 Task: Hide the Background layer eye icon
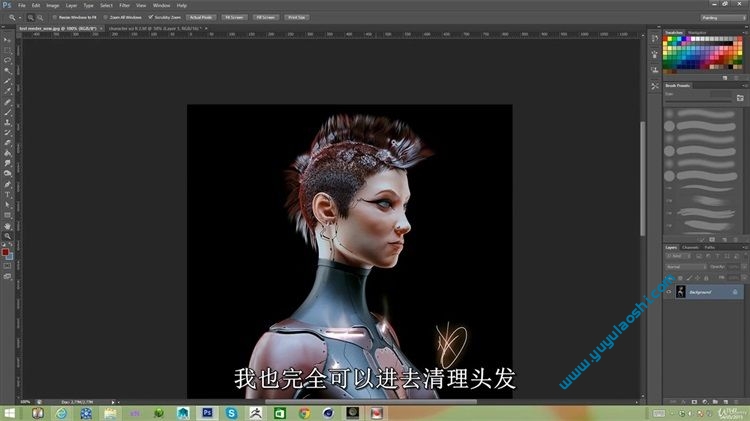point(669,292)
